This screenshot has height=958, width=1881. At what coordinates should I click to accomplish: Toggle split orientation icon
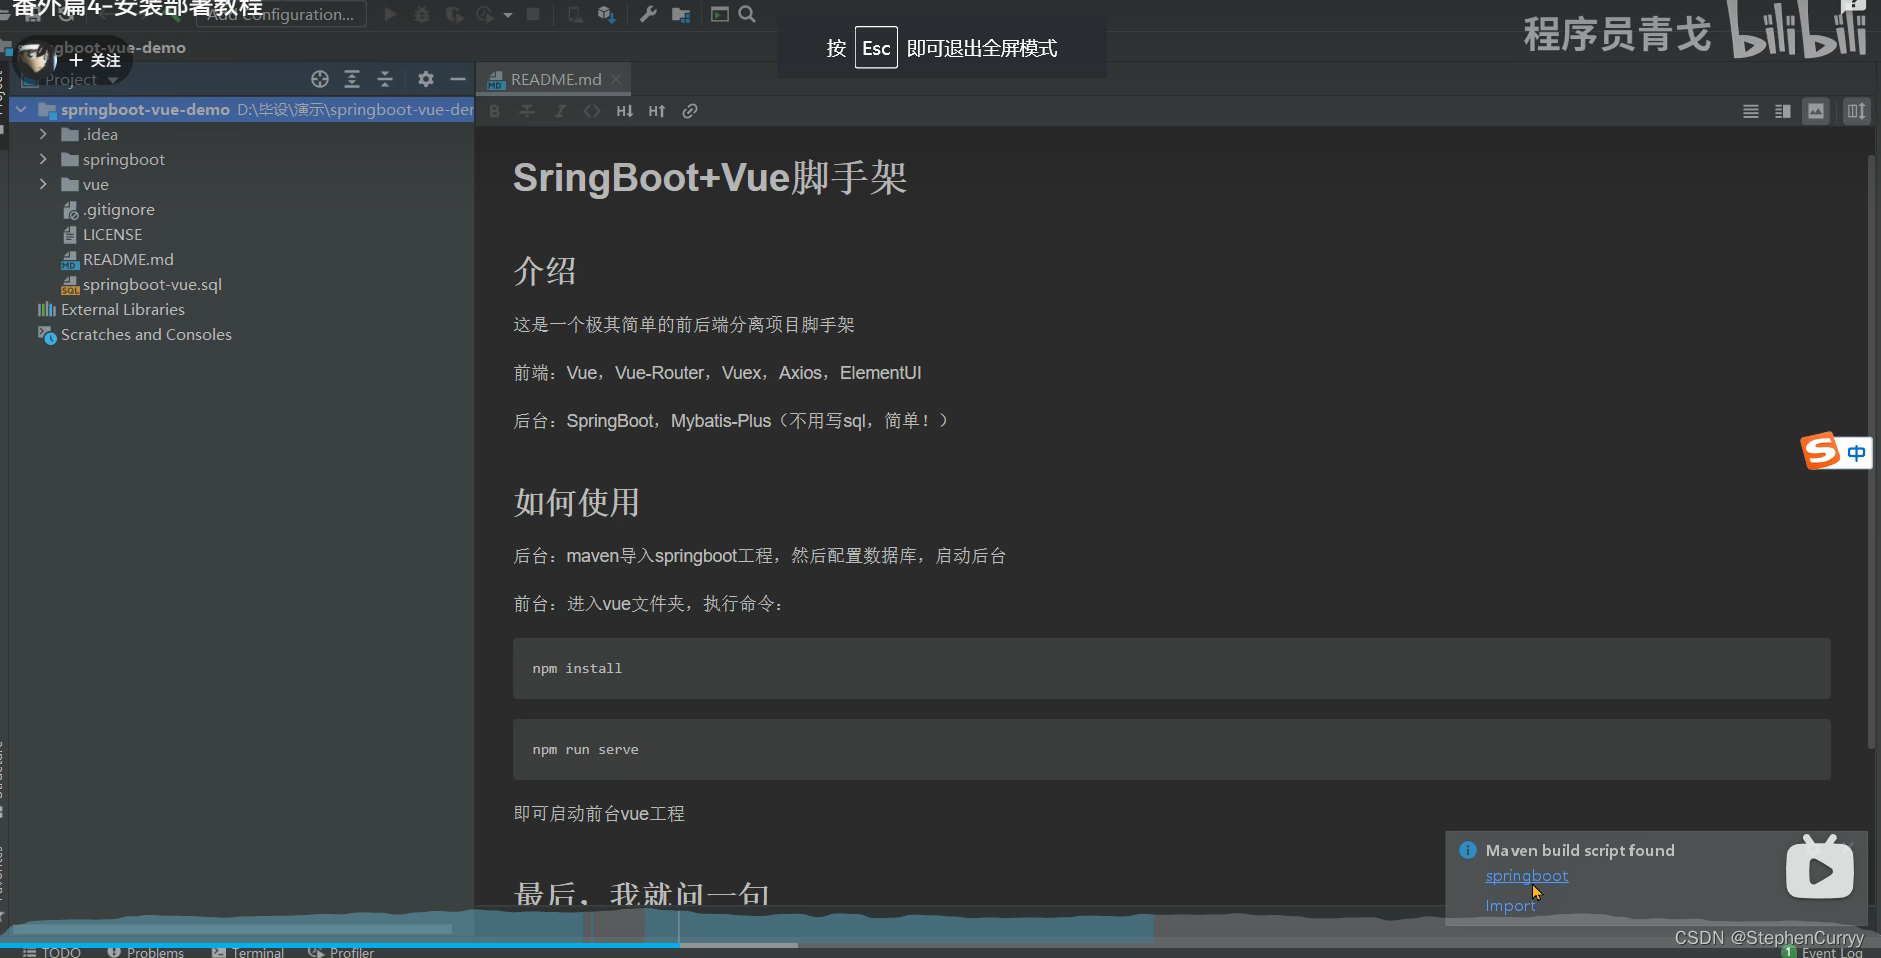(1856, 111)
